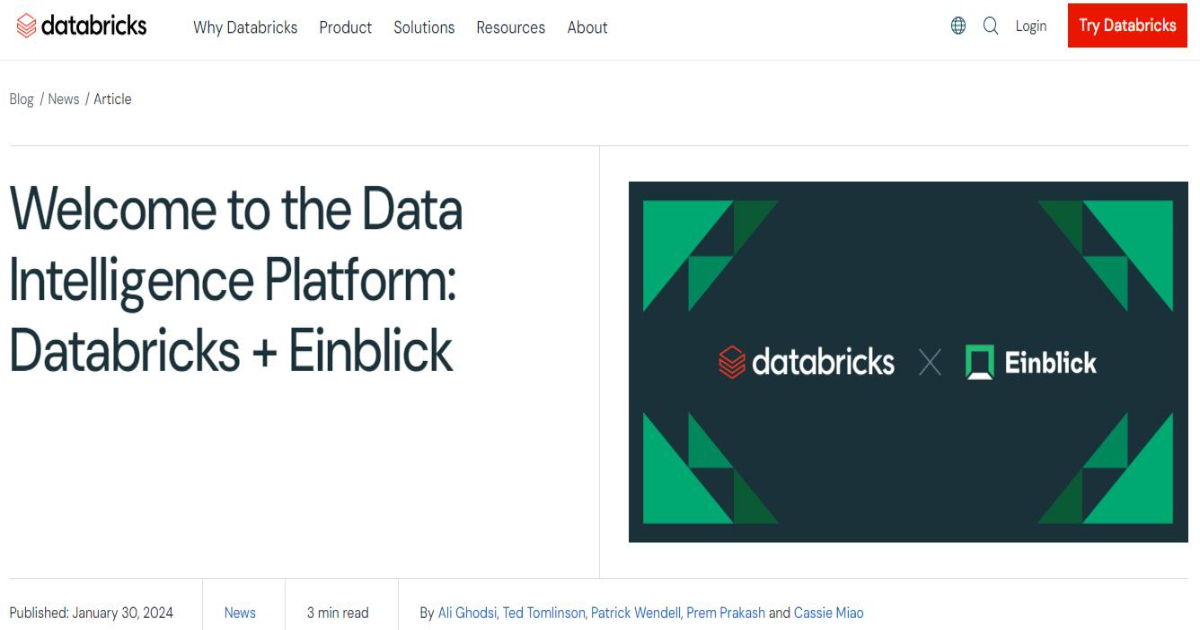This screenshot has height=630, width=1200.
Task: Go to News breadcrumb
Action: [63, 99]
